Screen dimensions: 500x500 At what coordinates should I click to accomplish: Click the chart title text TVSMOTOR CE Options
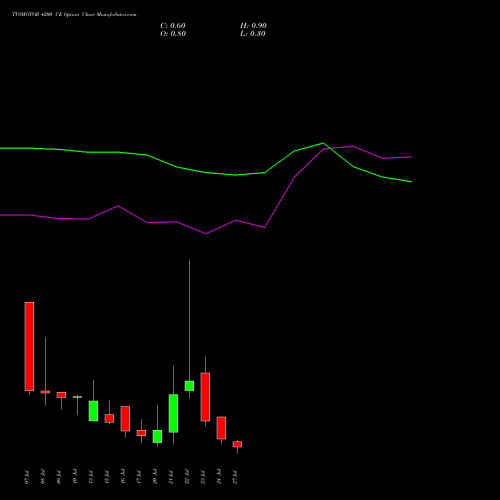tap(74, 15)
